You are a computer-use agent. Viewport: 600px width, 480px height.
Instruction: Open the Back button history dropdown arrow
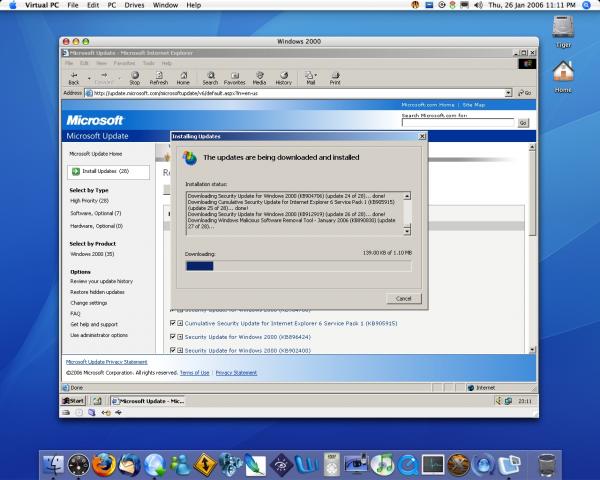click(89, 78)
